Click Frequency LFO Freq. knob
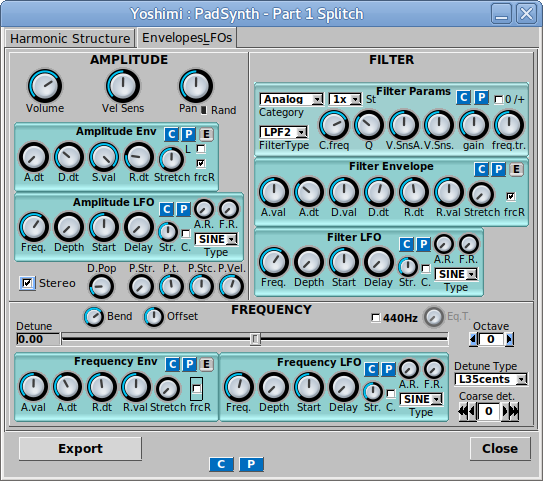Viewport: 543px width, 481px height. (x=239, y=387)
